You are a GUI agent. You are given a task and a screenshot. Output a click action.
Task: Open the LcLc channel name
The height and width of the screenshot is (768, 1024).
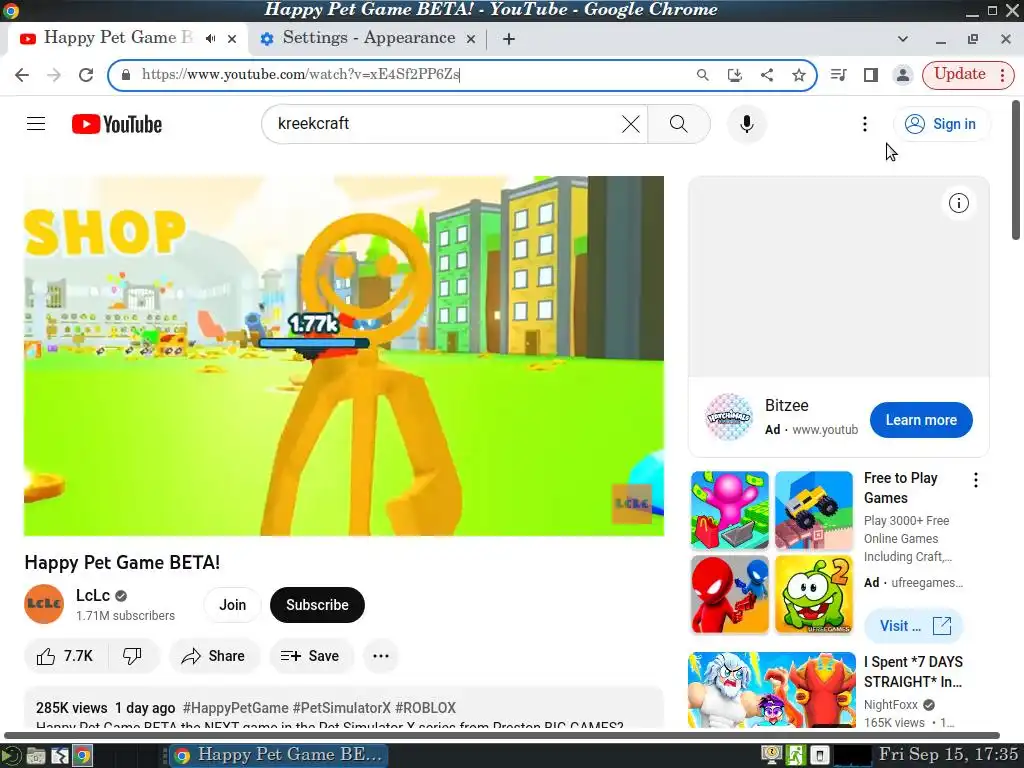[93, 595]
